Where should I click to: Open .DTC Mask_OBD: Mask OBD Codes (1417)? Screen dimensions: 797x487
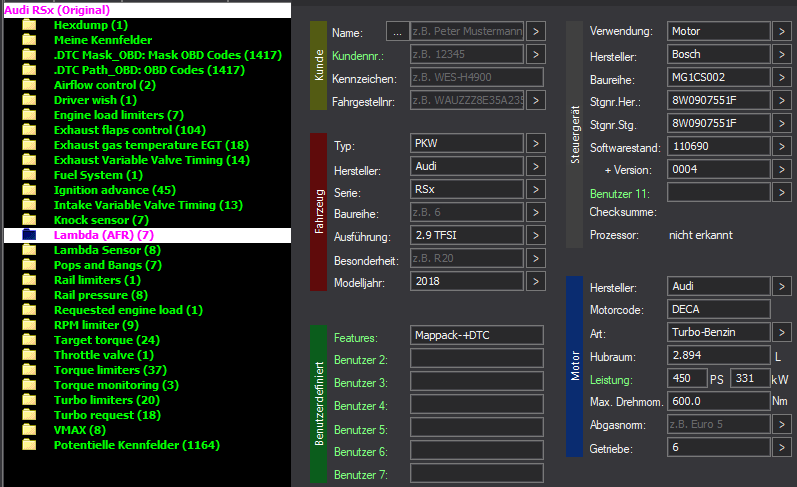[168, 55]
